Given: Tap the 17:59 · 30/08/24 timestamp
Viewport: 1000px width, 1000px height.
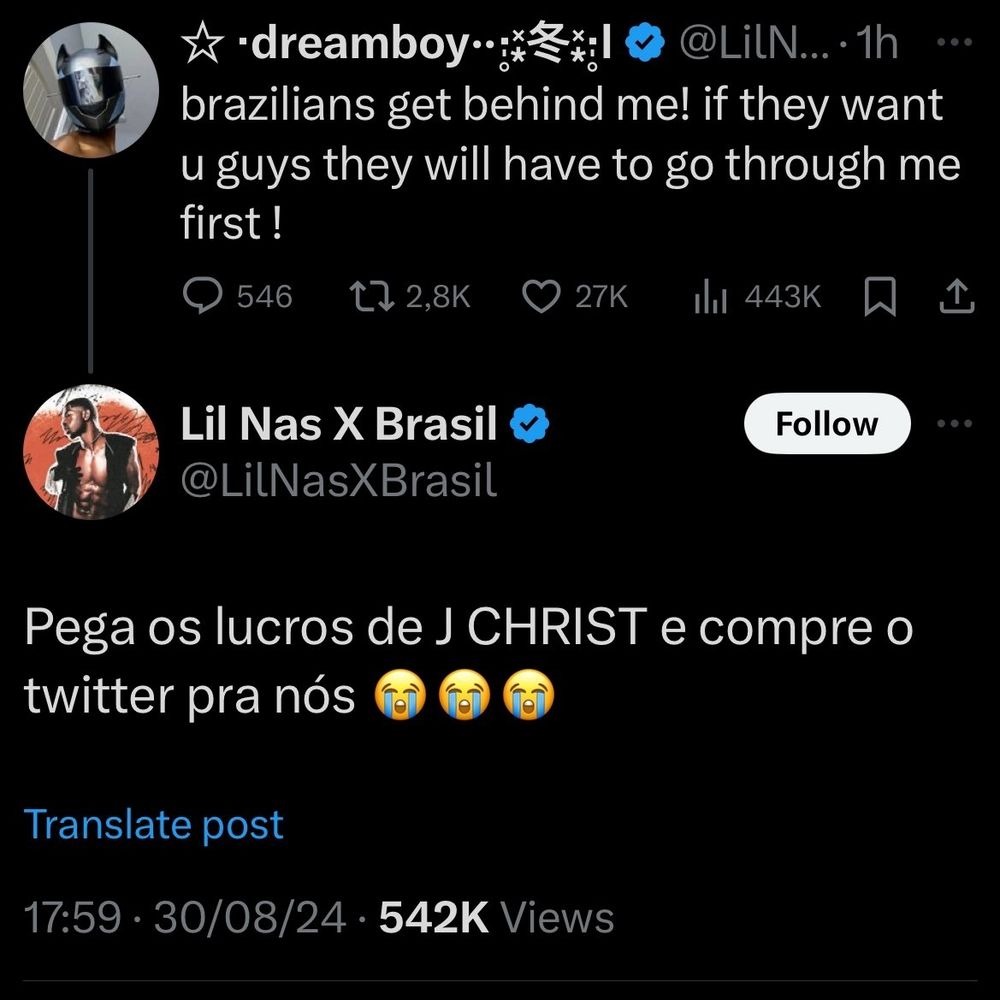Looking at the screenshot, I should click(x=185, y=918).
